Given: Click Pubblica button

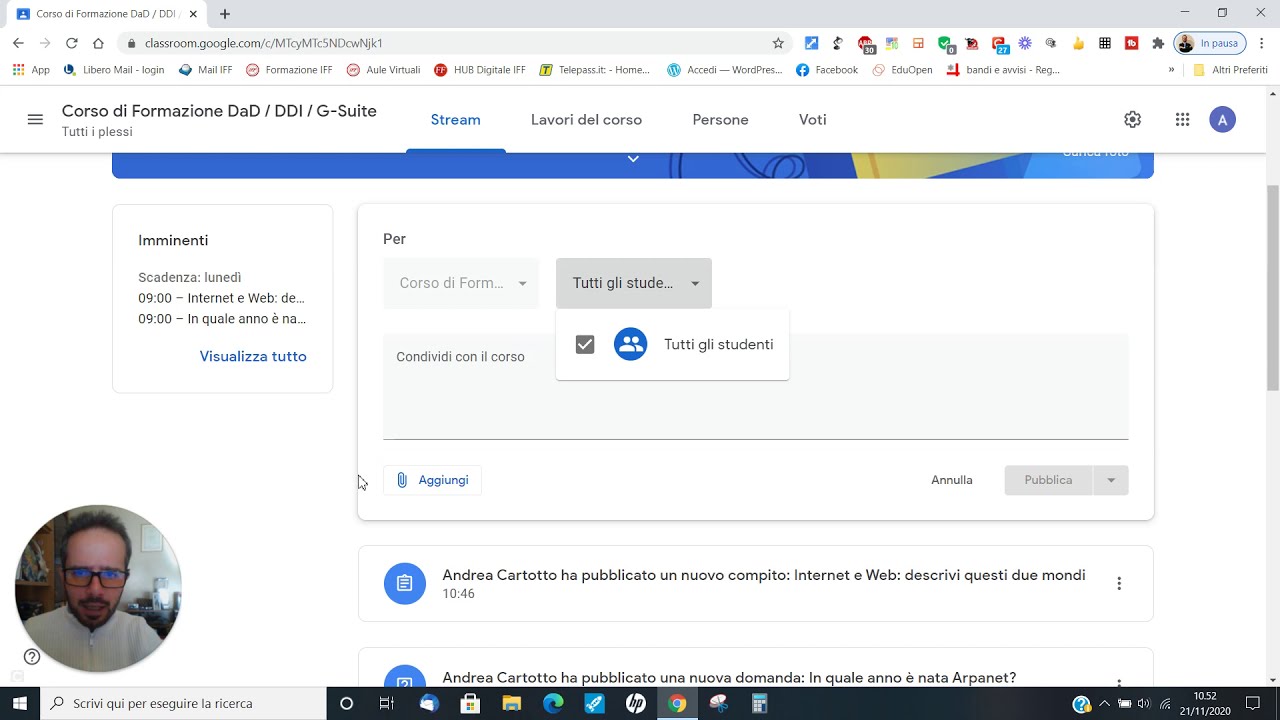Looking at the screenshot, I should pyautogui.click(x=1048, y=480).
